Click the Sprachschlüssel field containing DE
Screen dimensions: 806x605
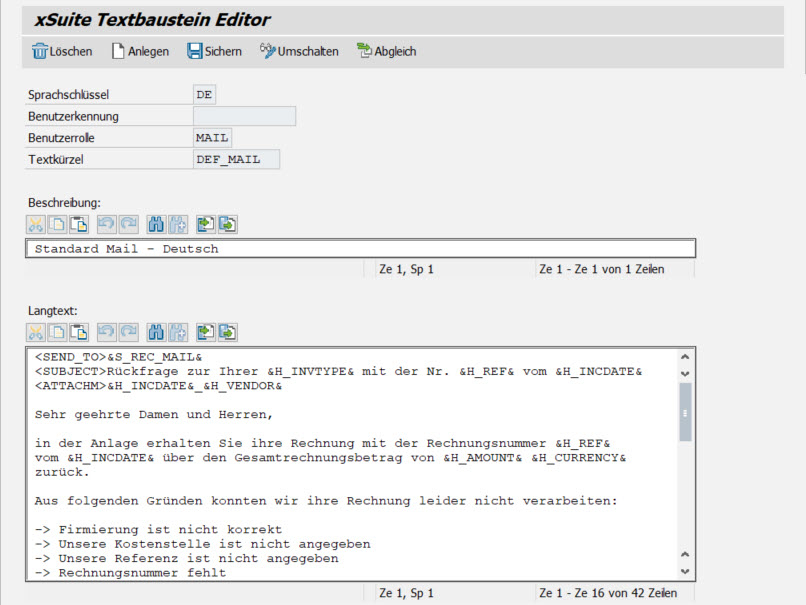205,94
